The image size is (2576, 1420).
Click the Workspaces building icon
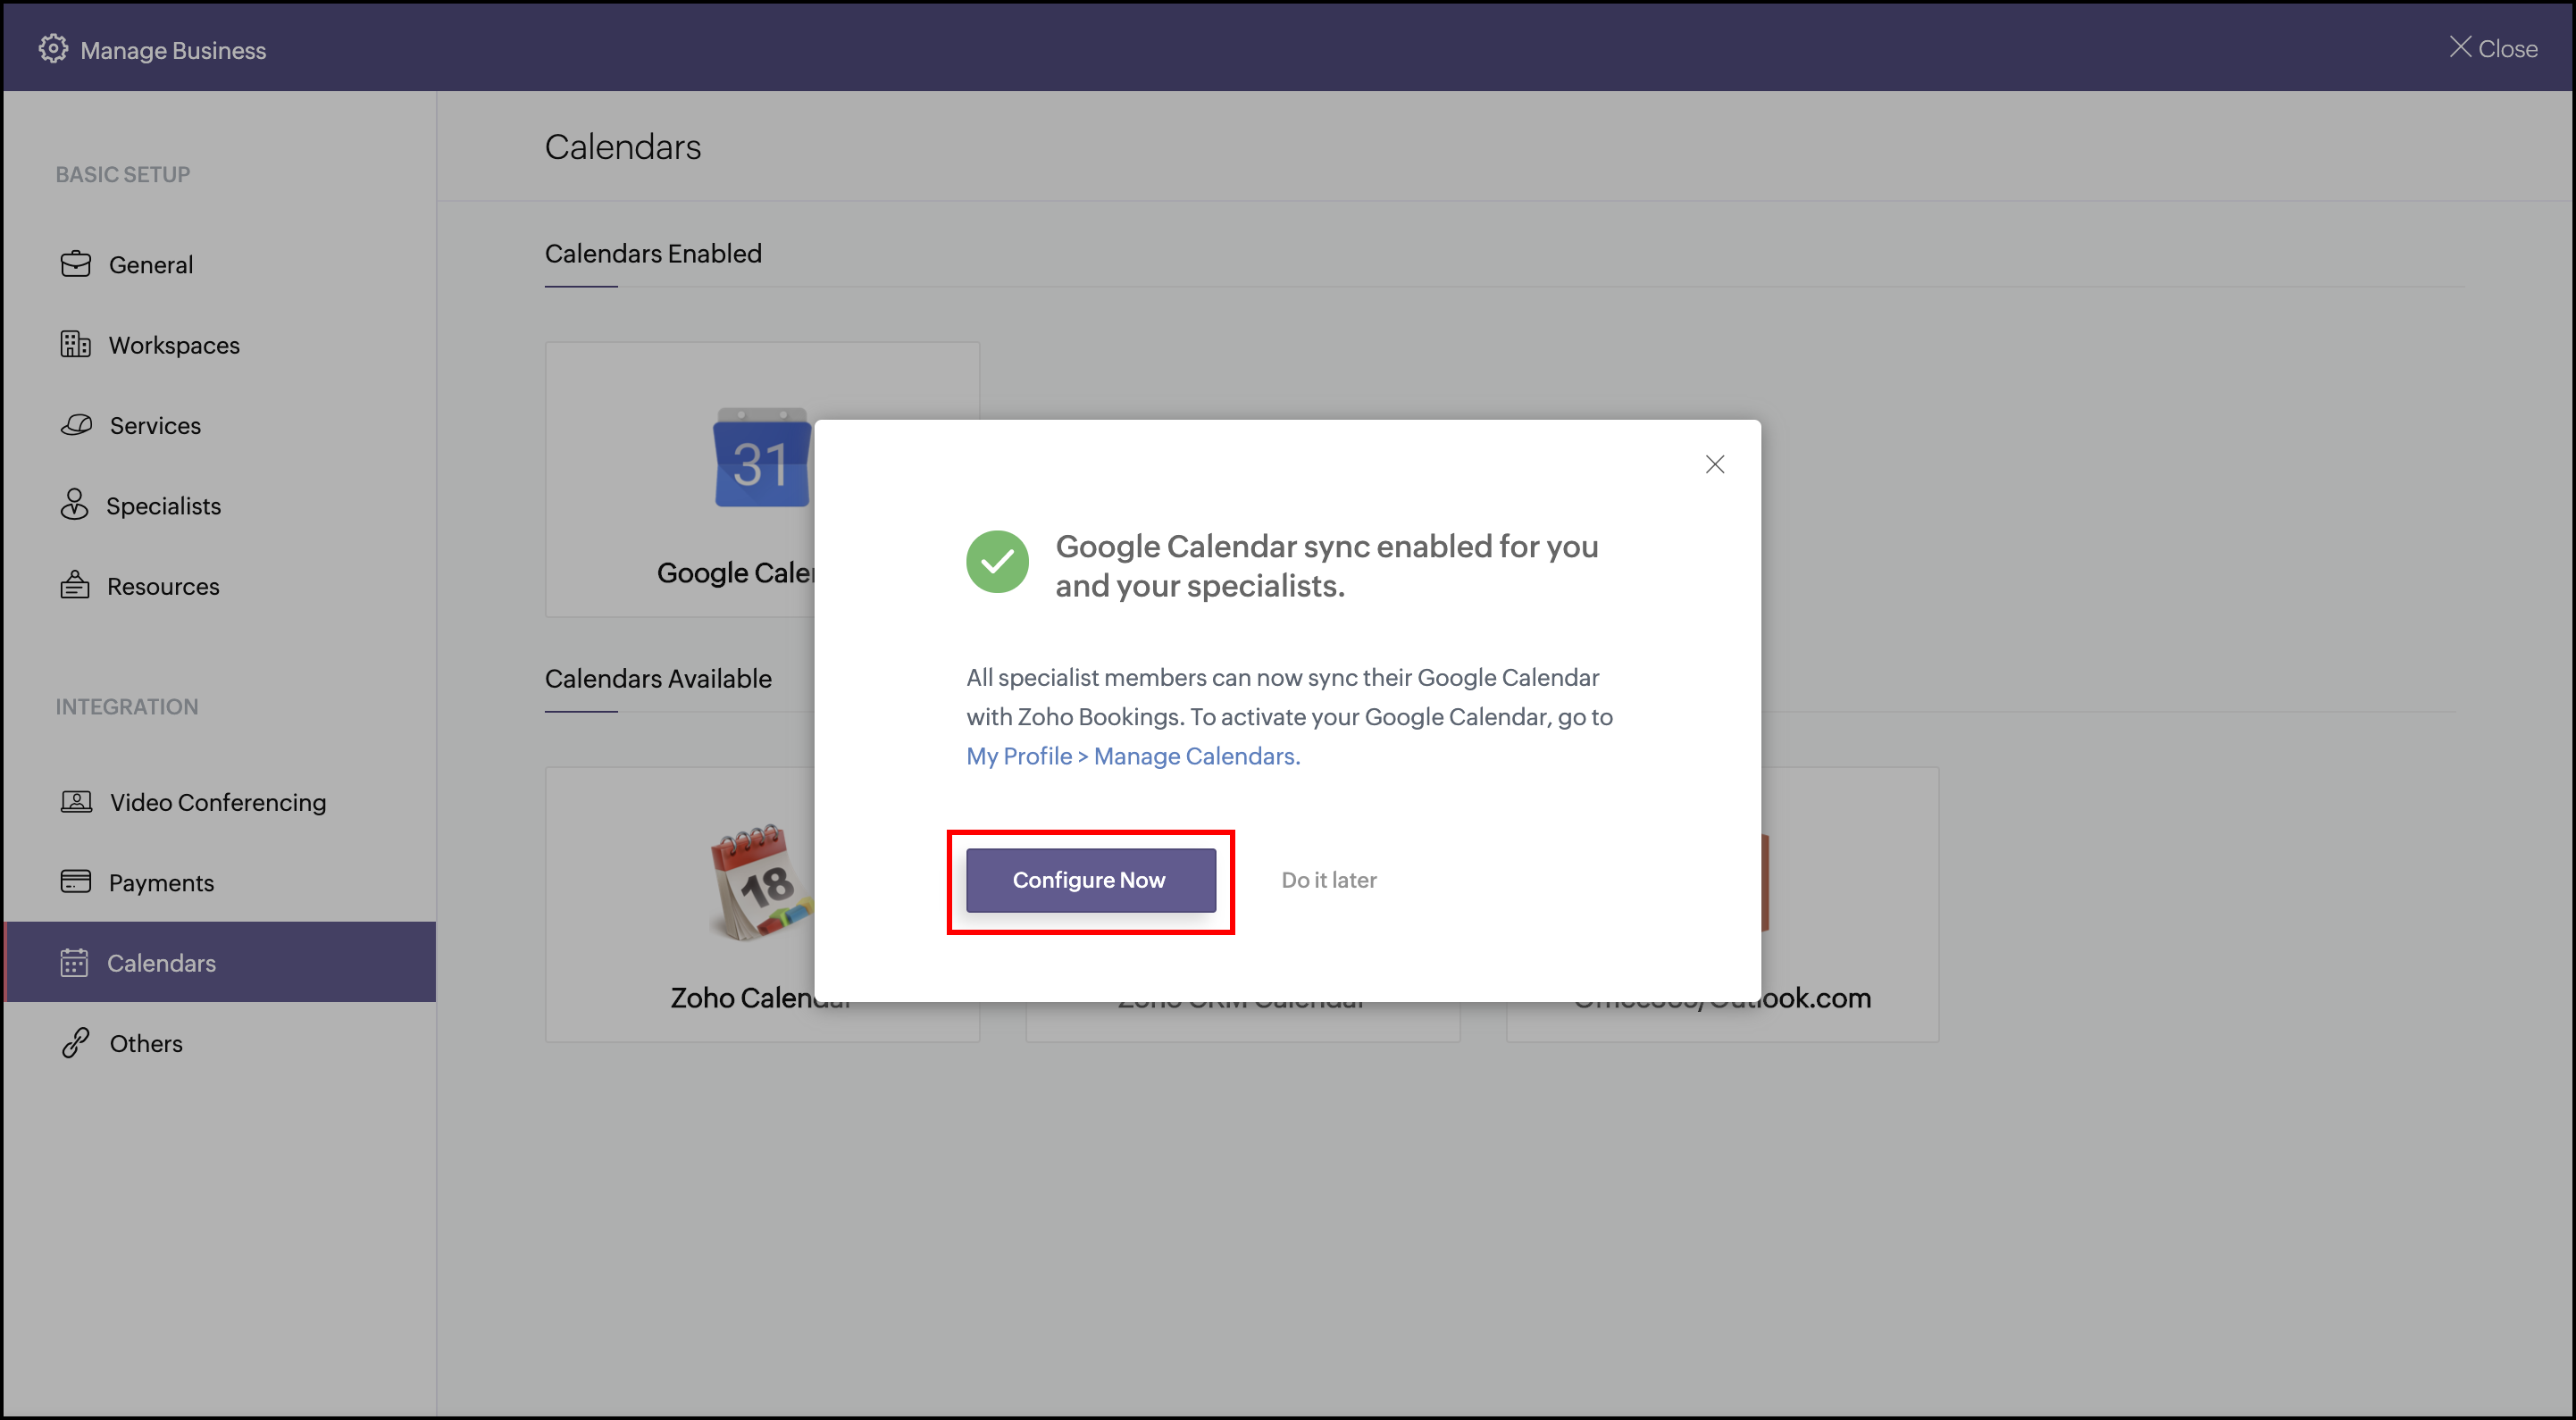click(75, 344)
